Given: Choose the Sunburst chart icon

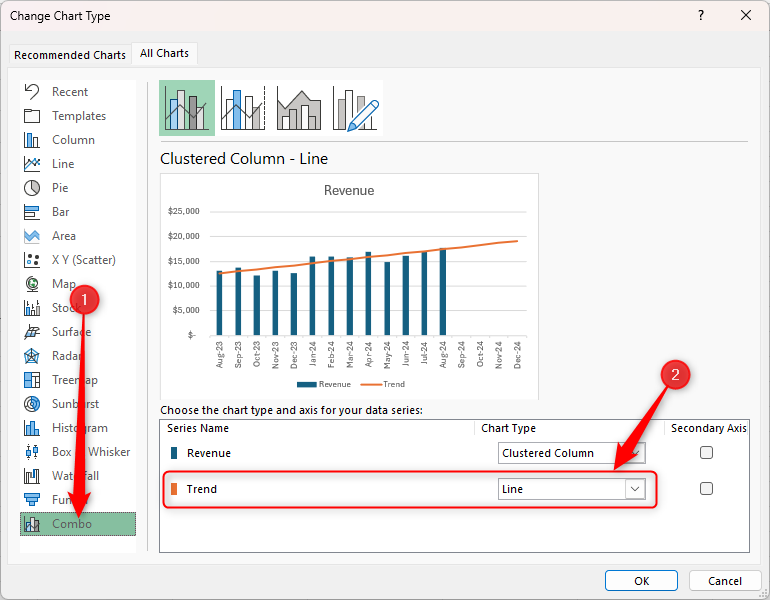Looking at the screenshot, I should [32, 404].
